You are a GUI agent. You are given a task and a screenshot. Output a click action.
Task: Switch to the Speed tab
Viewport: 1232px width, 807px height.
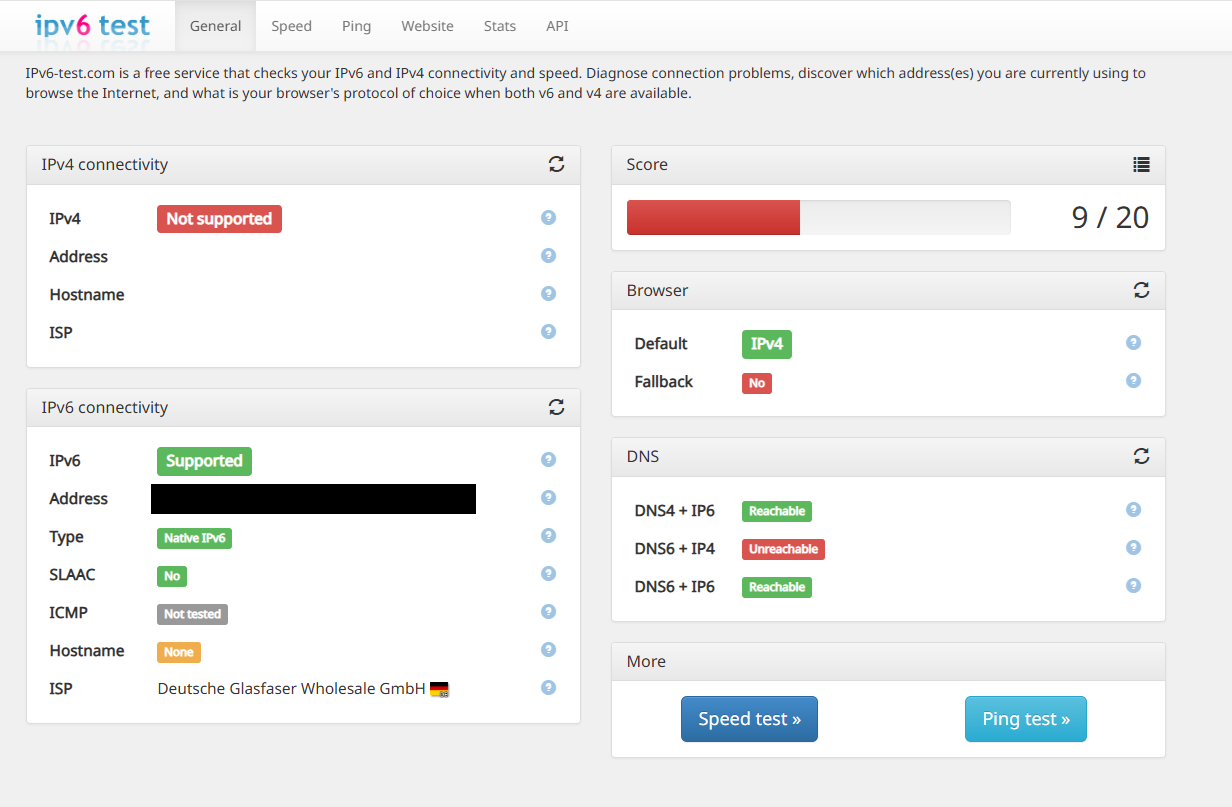click(x=291, y=26)
